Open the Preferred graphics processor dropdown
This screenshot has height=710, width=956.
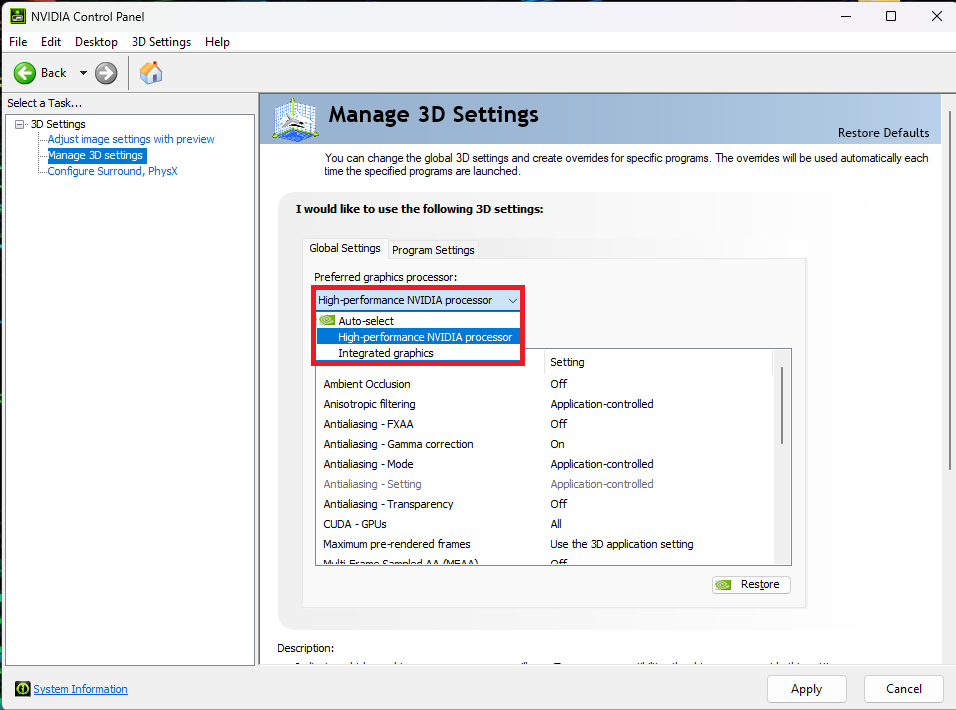pyautogui.click(x=511, y=299)
